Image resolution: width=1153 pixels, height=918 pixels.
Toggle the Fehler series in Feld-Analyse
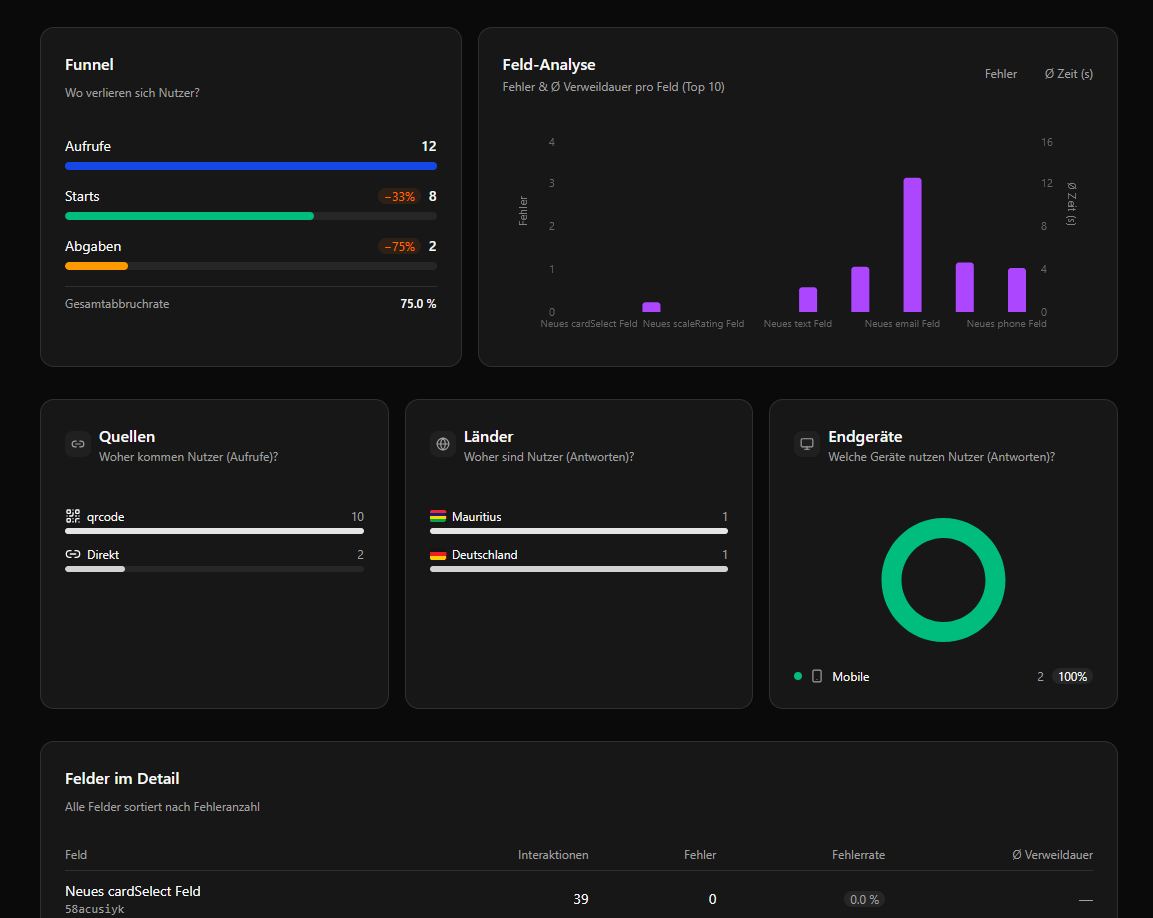1000,73
